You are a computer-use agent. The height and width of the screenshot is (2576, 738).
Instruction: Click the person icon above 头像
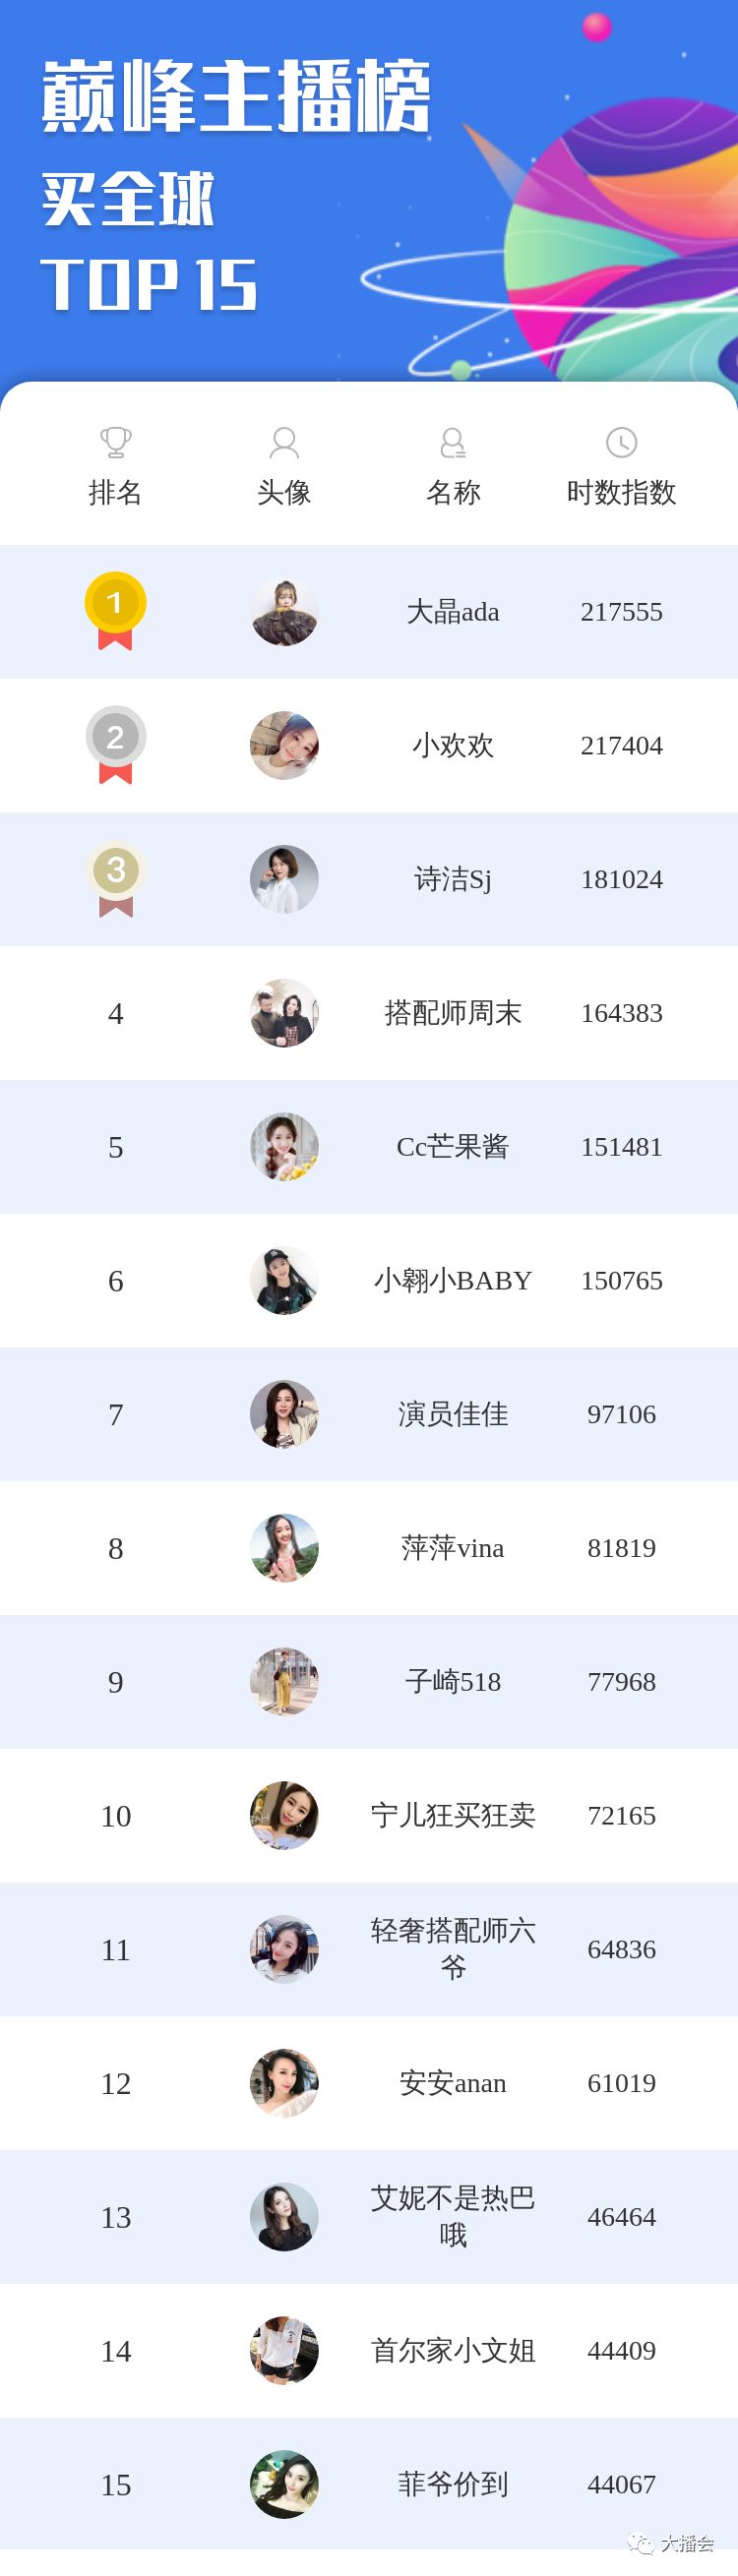[x=284, y=442]
